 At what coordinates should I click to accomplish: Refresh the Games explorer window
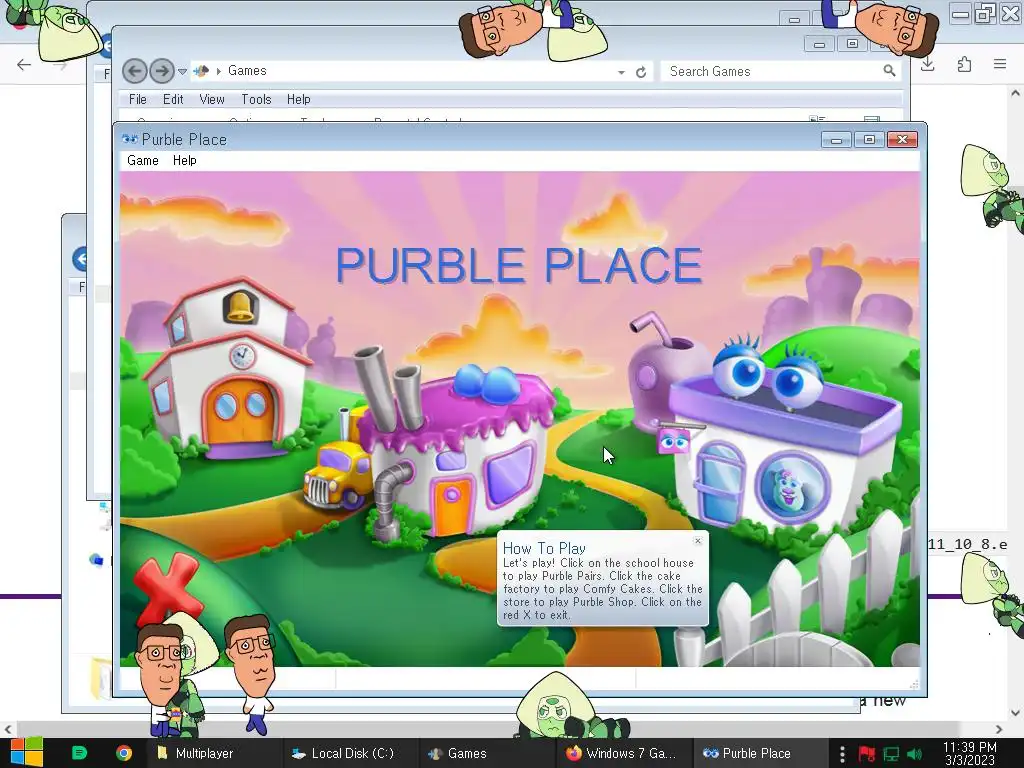click(x=641, y=72)
